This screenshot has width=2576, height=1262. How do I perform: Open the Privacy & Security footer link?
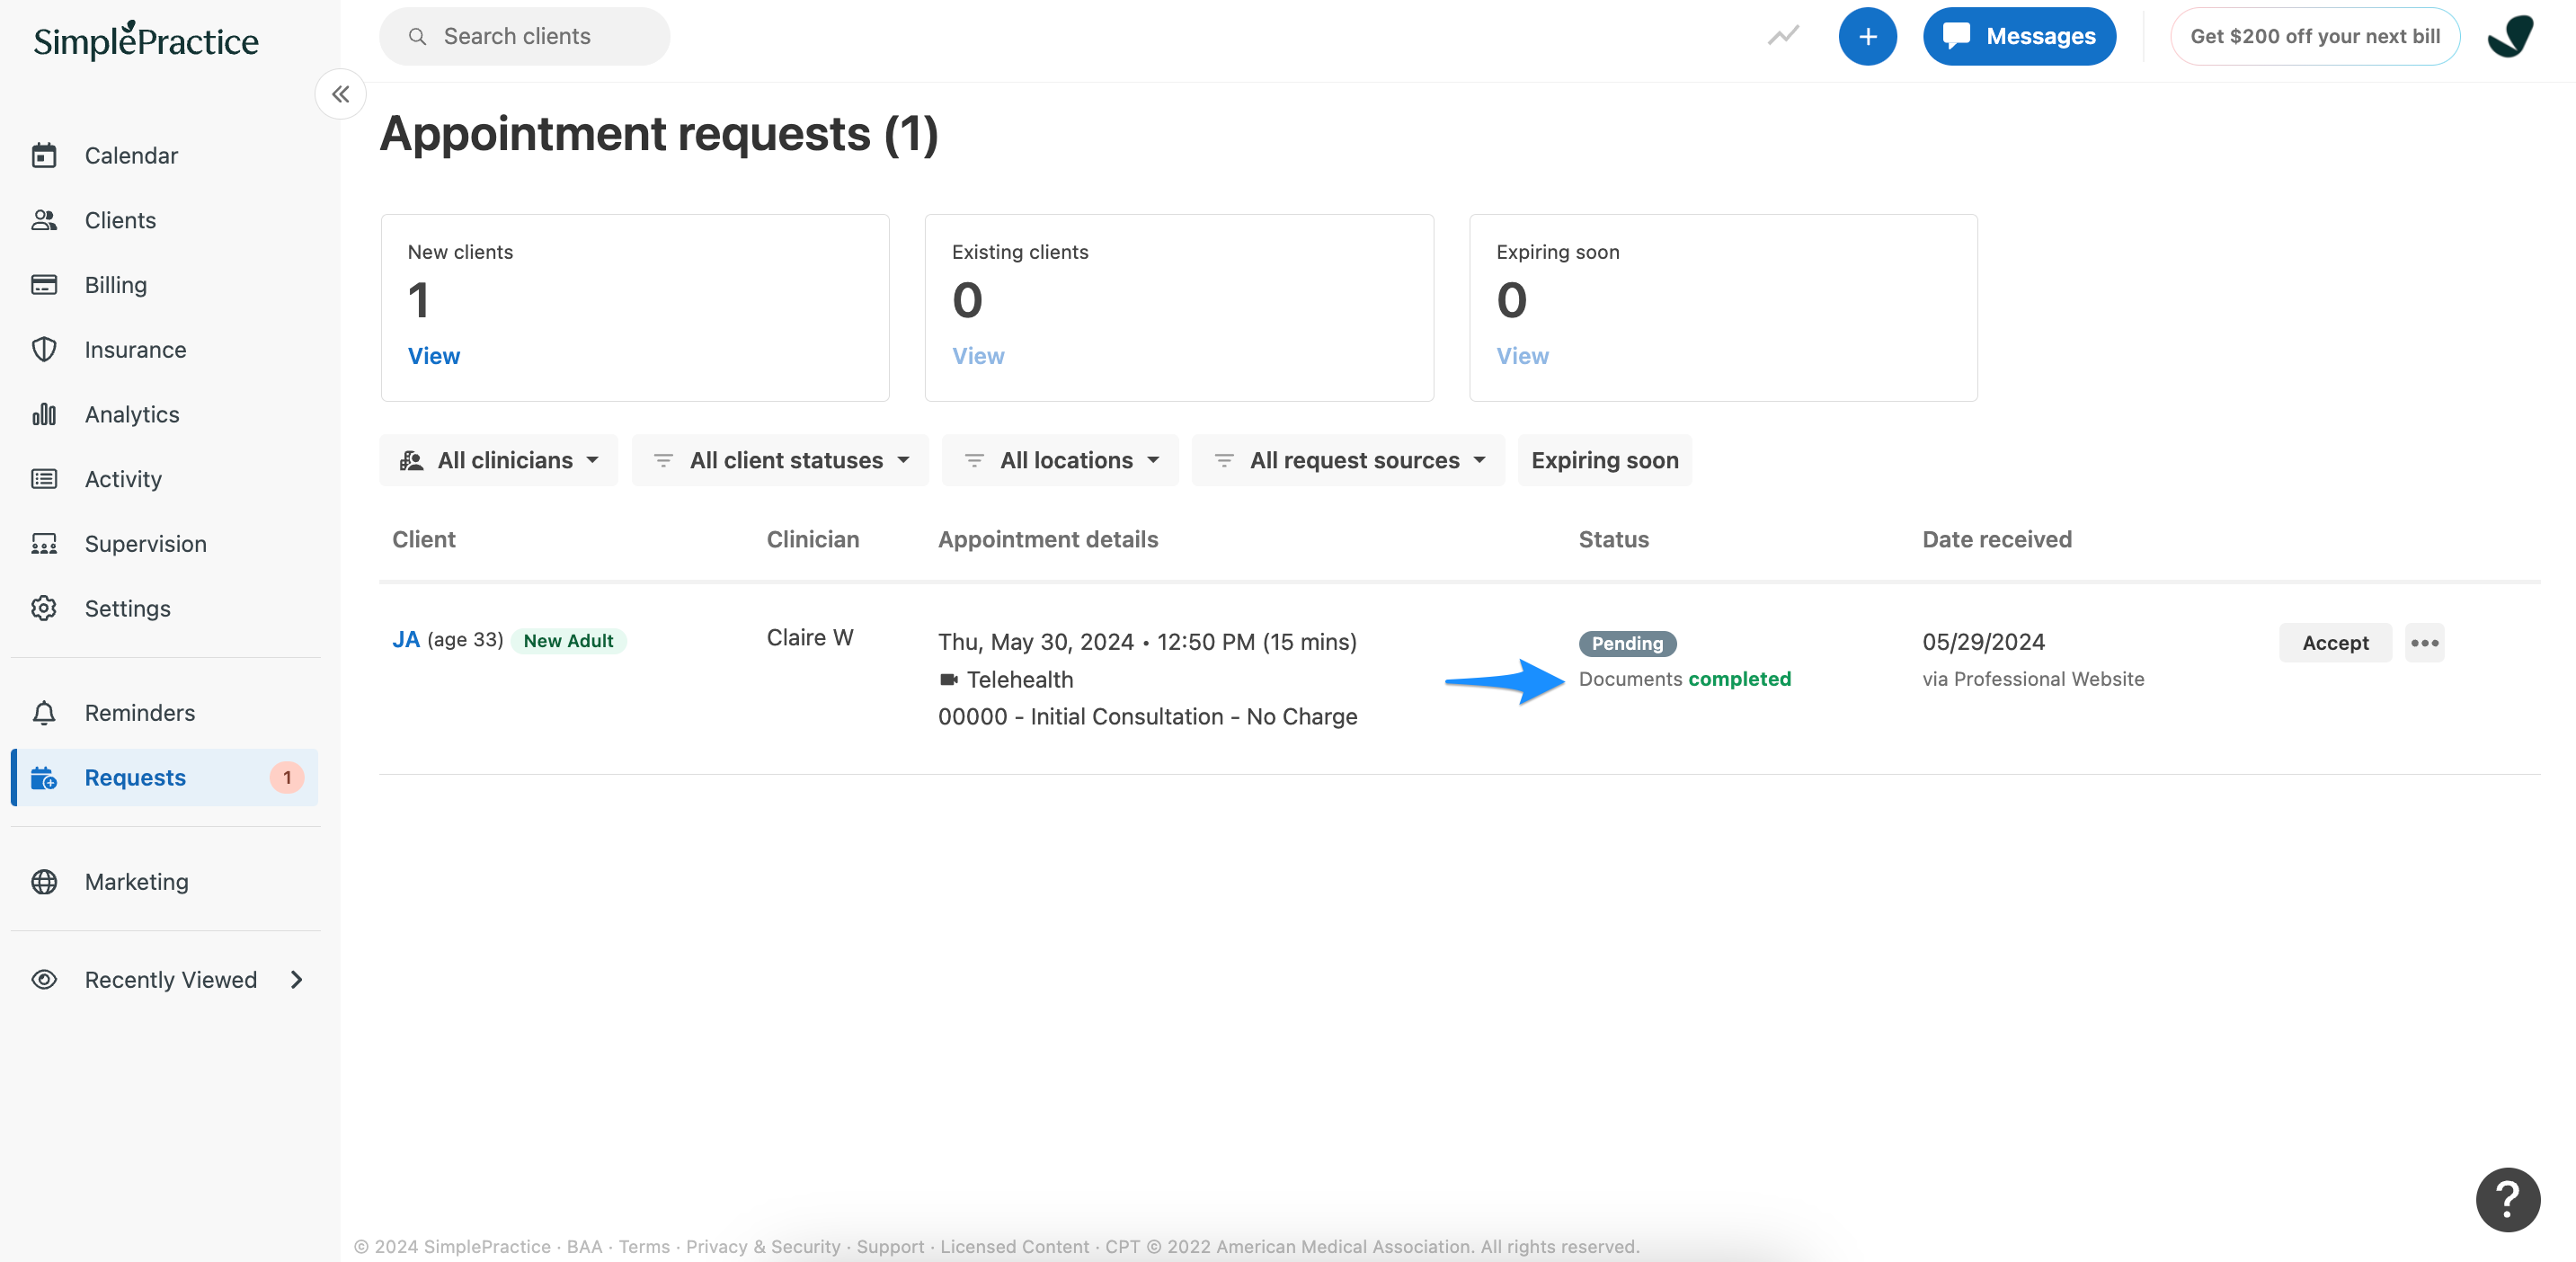point(763,1246)
